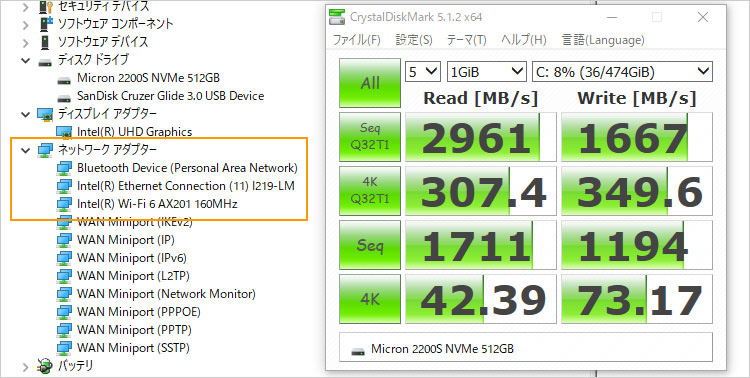
Task: Click the 4K Q32T1 write result 349.6
Action: pyautogui.click(x=637, y=191)
